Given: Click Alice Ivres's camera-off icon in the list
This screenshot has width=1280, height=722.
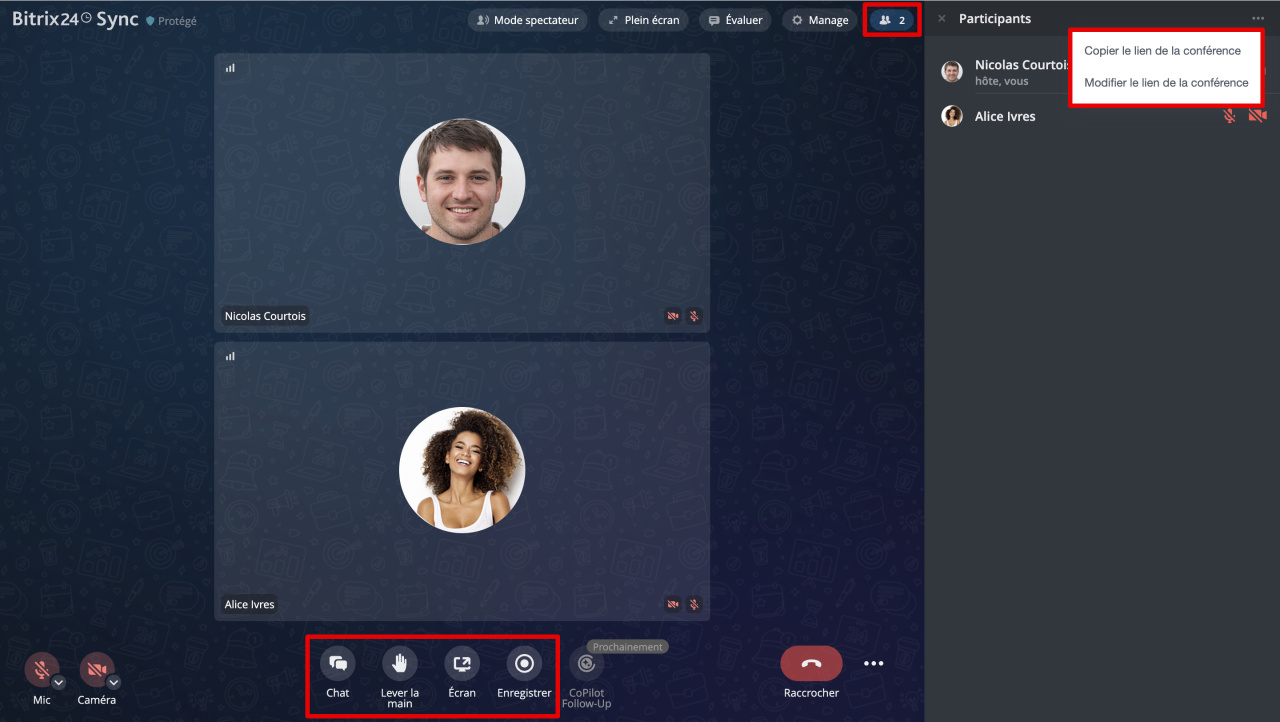Looking at the screenshot, I should [1257, 116].
